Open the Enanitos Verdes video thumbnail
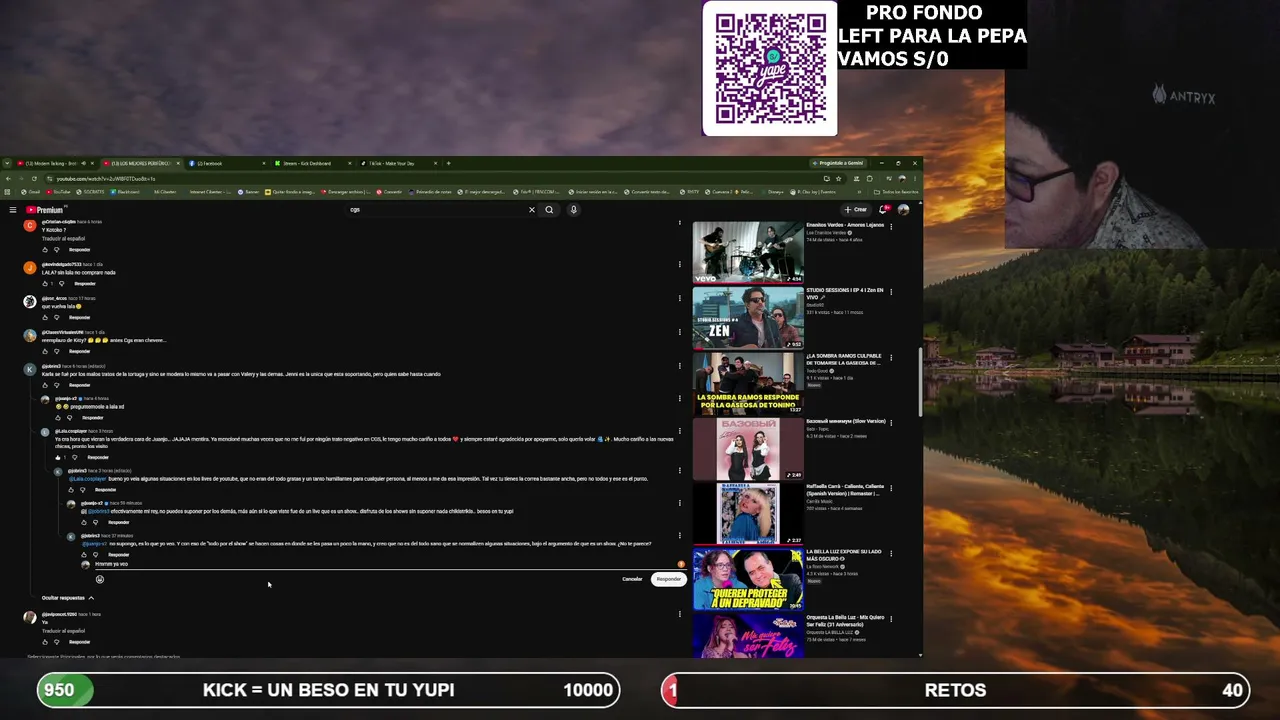This screenshot has height=720, width=1280. [x=748, y=252]
